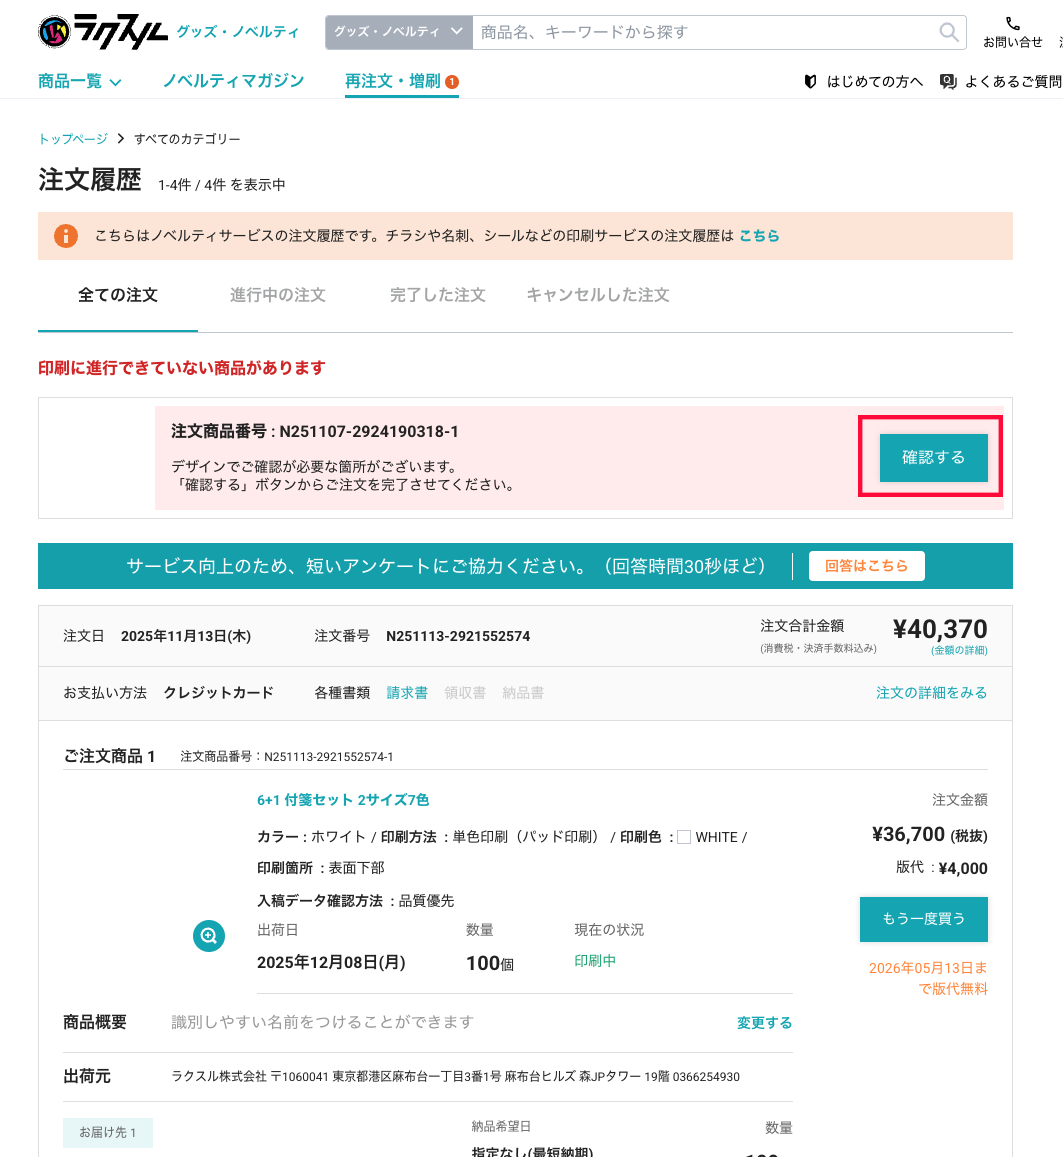Click the はじめての方へ link text
Screen dimensions: 1063x1157
pyautogui.click(x=875, y=81)
